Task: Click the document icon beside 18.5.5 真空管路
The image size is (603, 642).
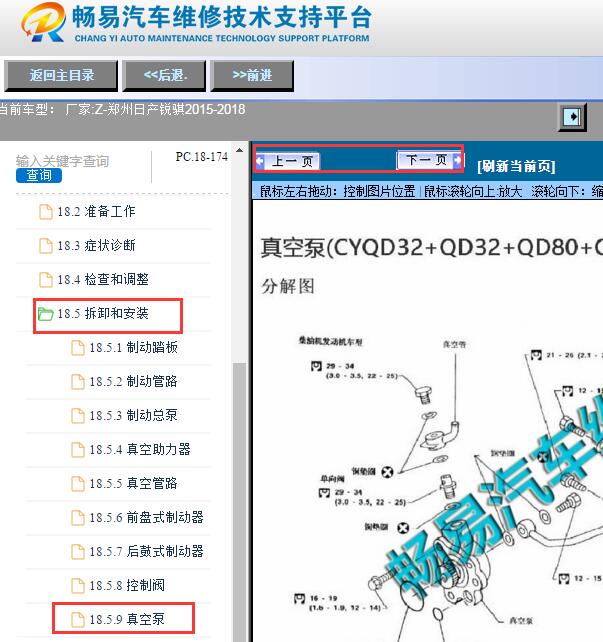Action: (78, 484)
